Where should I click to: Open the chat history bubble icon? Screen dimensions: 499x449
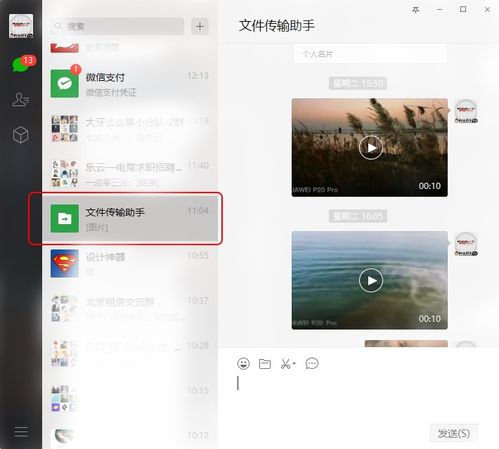pos(312,363)
